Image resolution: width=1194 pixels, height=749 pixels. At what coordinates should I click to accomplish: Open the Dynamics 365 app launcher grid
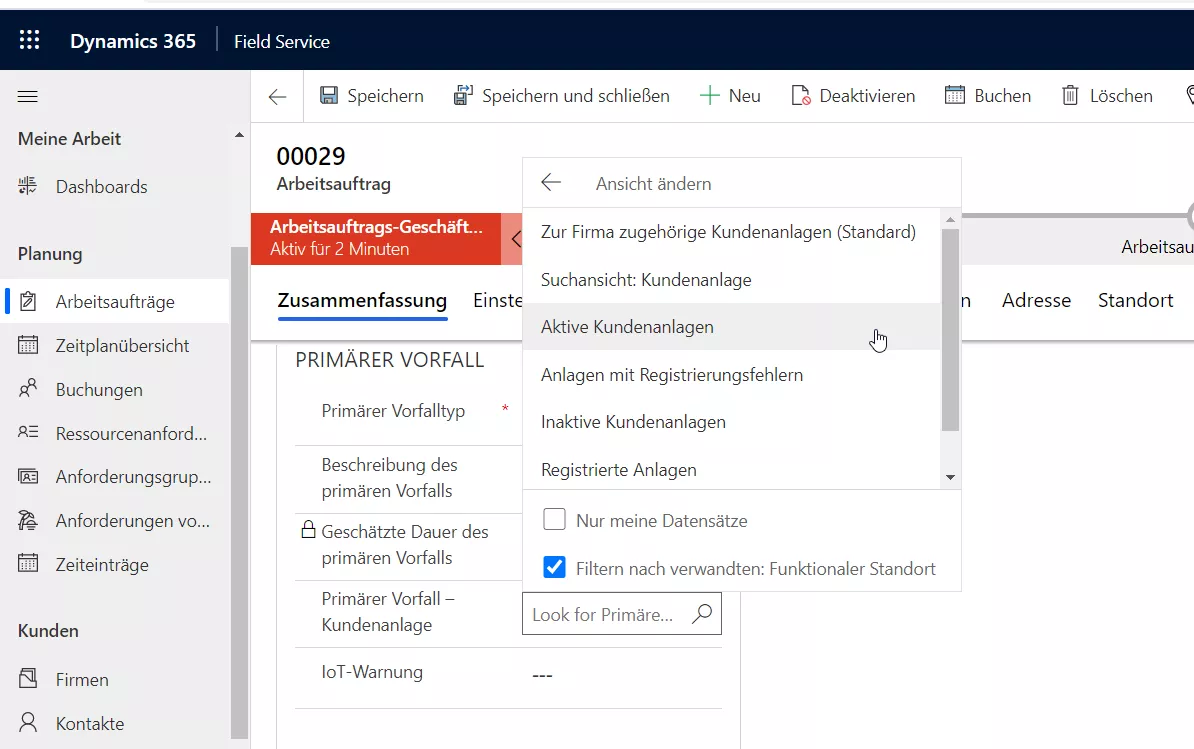pyautogui.click(x=29, y=41)
